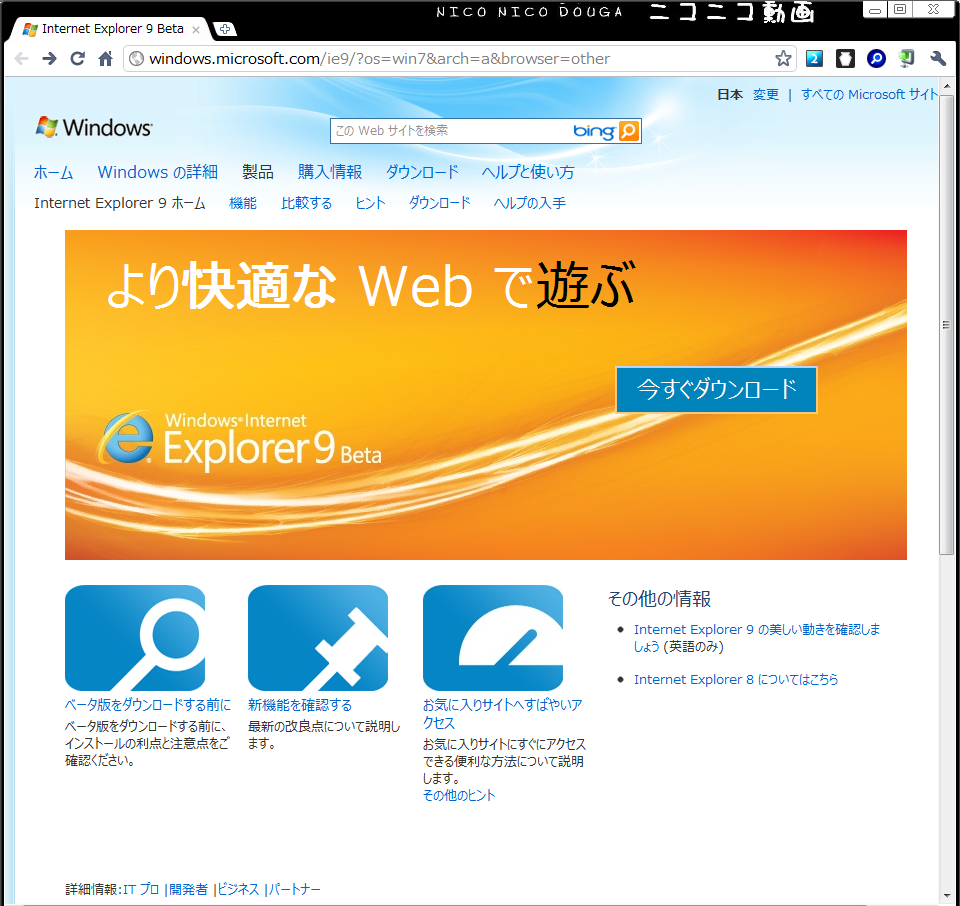Click the browser Back arrow

pyautogui.click(x=21, y=59)
